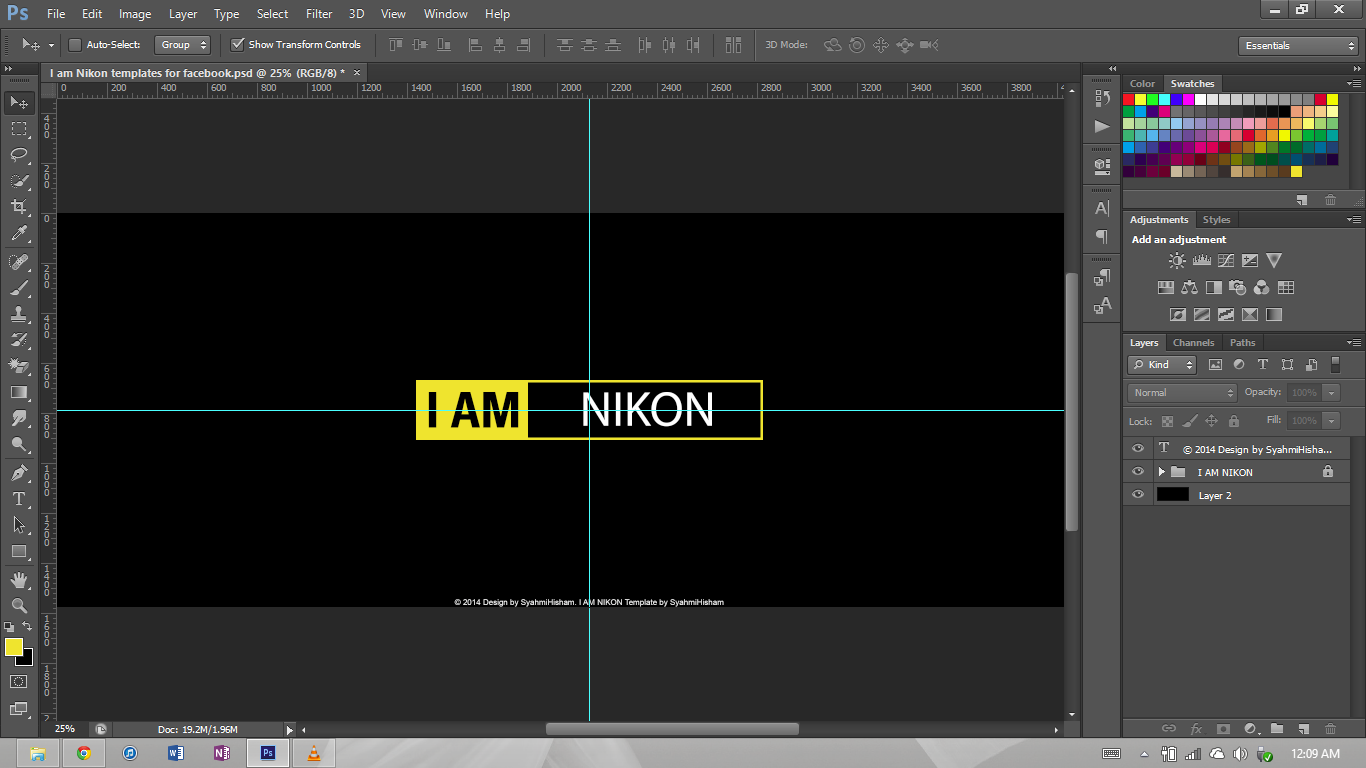Add a Brightness/Contrast adjustment
The width and height of the screenshot is (1366, 768).
point(1177,260)
